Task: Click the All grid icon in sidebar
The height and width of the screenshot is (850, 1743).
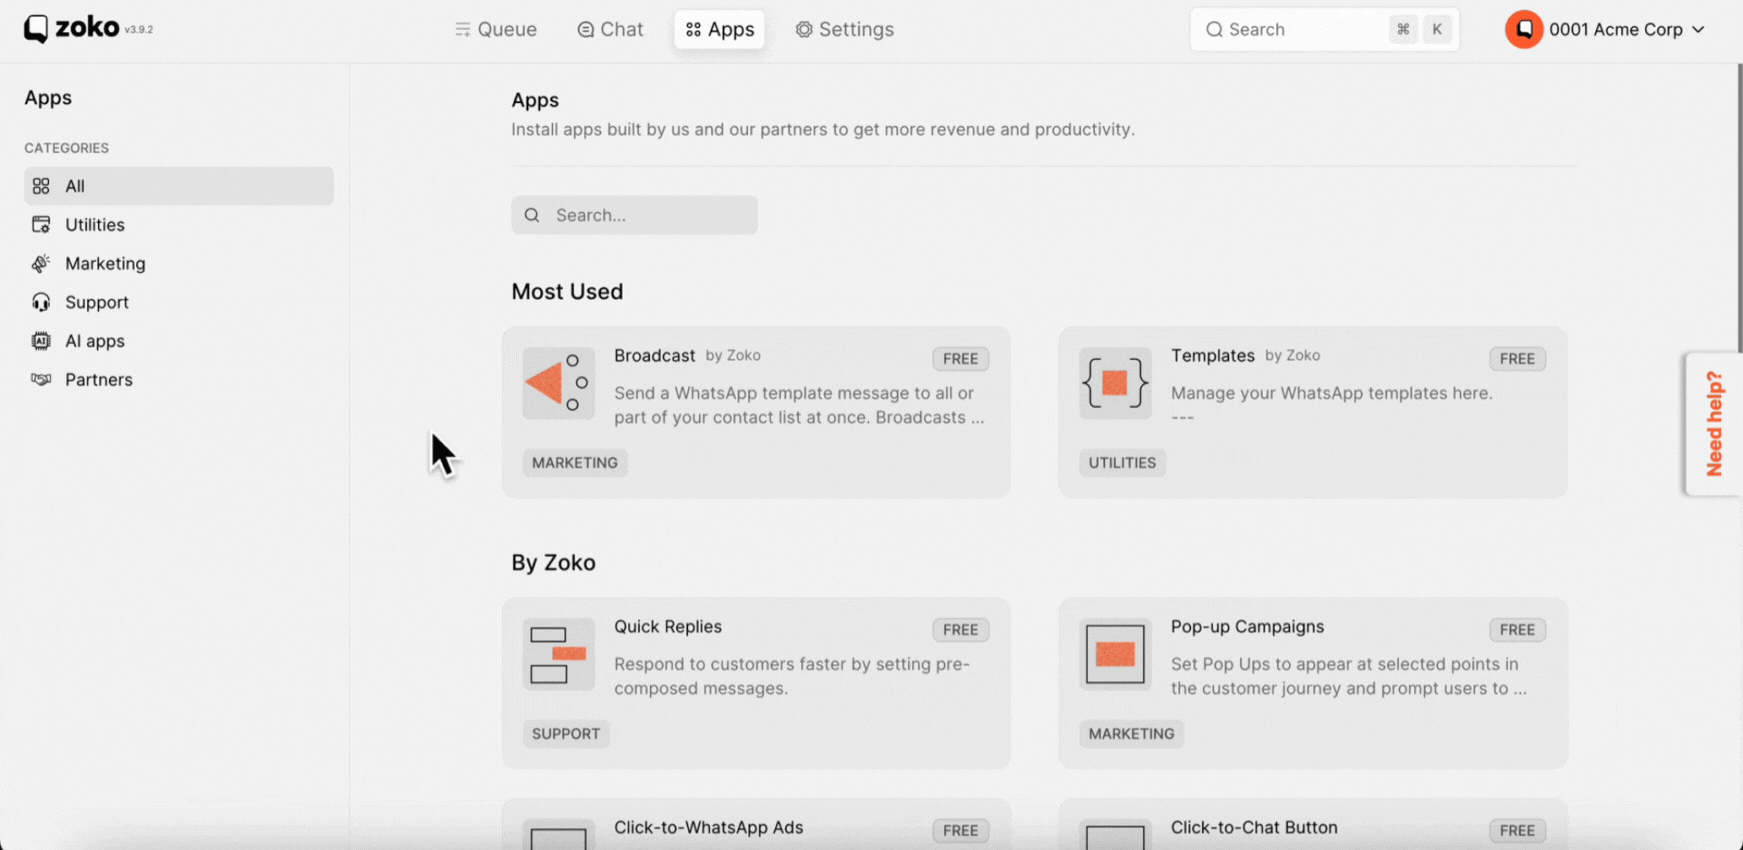Action: click(41, 186)
